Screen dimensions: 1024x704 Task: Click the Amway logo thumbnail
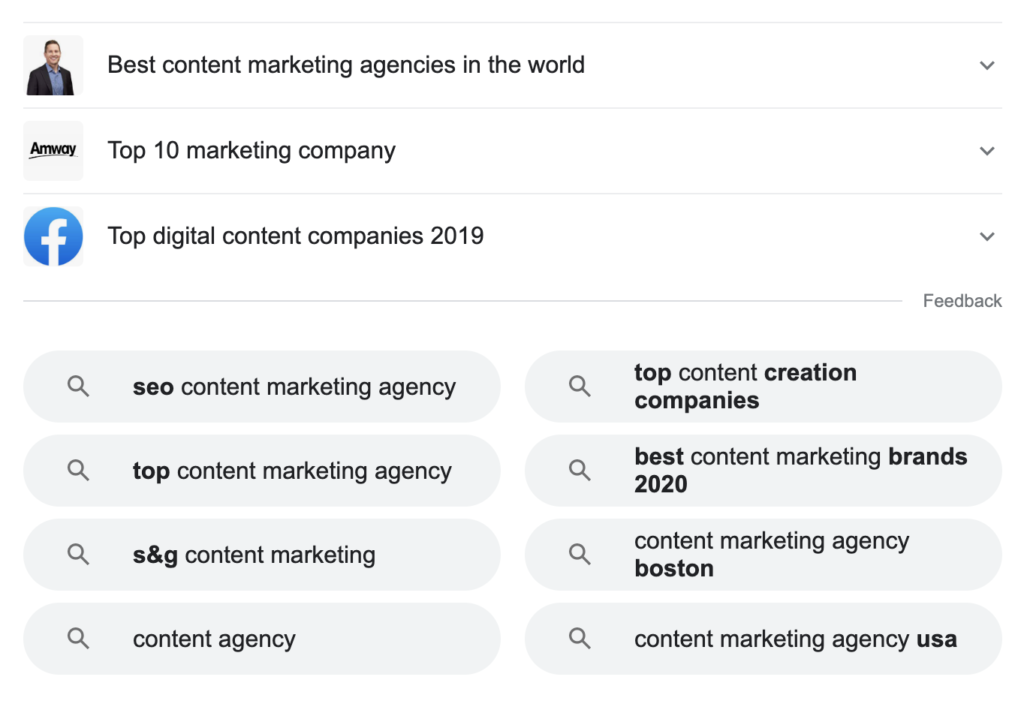click(x=54, y=151)
